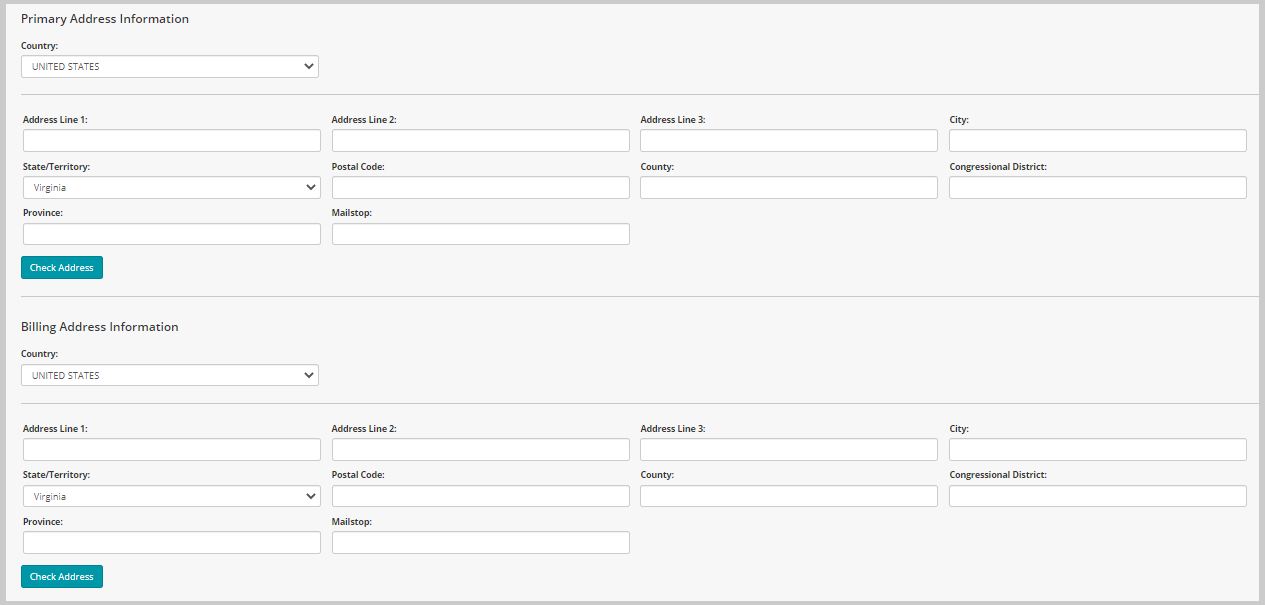Screen dimensions: 1265x605
Task: Click Billing Address Postal Code field
Action: pos(481,496)
